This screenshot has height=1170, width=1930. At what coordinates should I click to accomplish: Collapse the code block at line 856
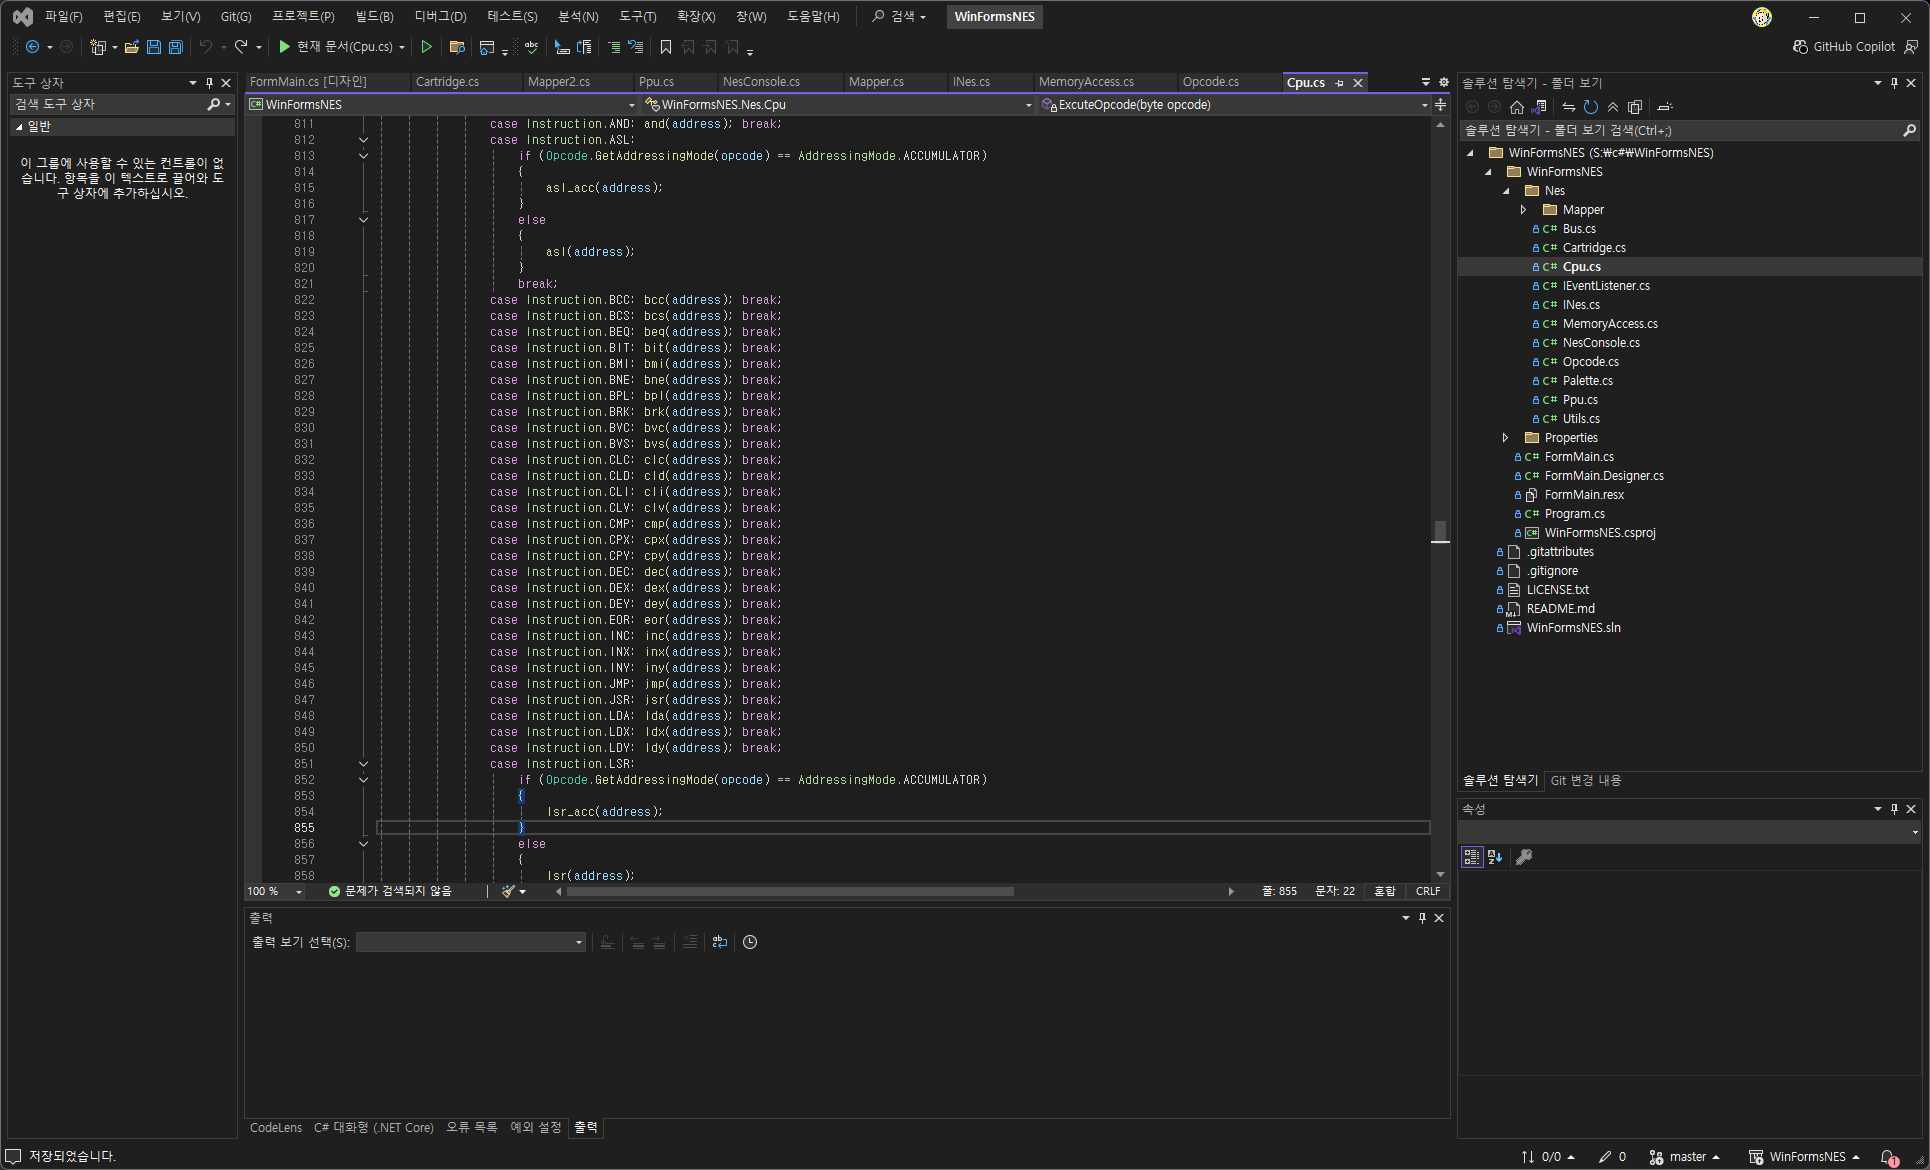363,844
